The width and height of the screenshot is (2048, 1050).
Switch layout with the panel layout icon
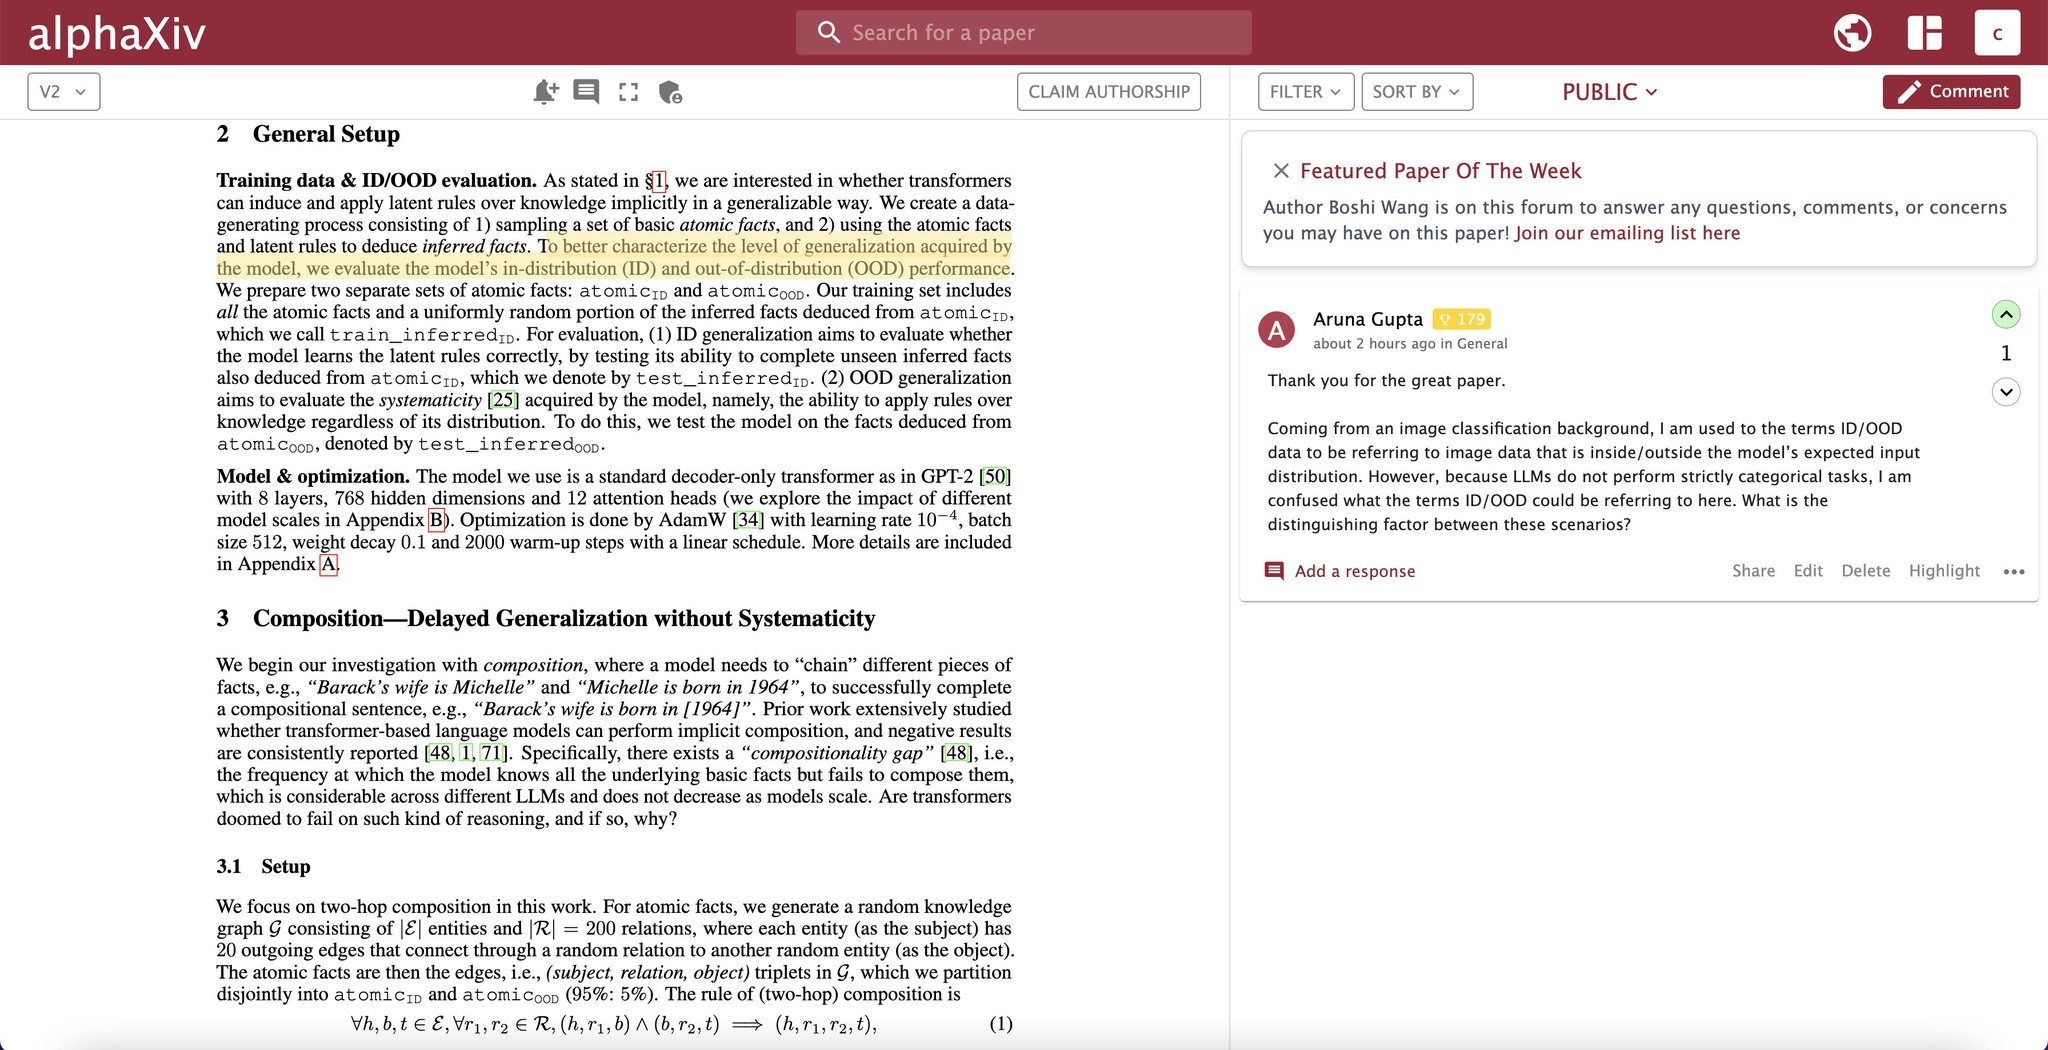tap(1924, 32)
